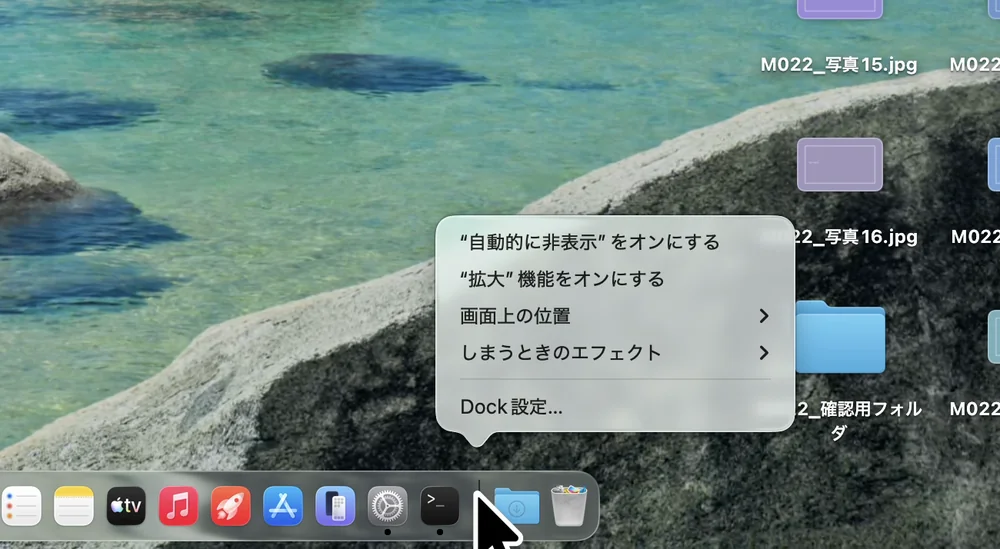
Task: Select the M022_写真16.jpg thumbnail icon
Action: pos(840,165)
